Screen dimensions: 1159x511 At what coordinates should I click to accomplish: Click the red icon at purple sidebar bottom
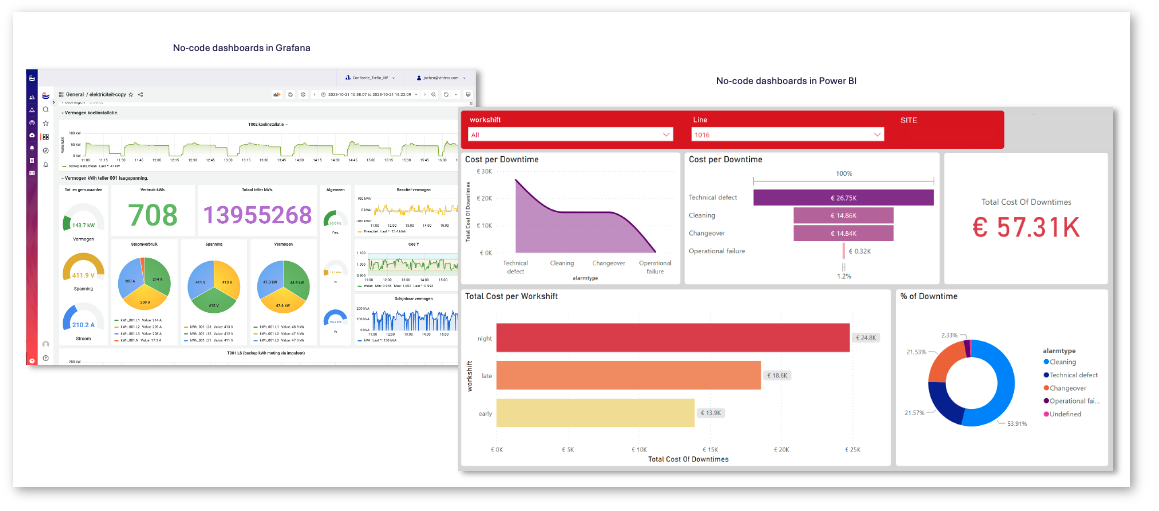(32, 360)
